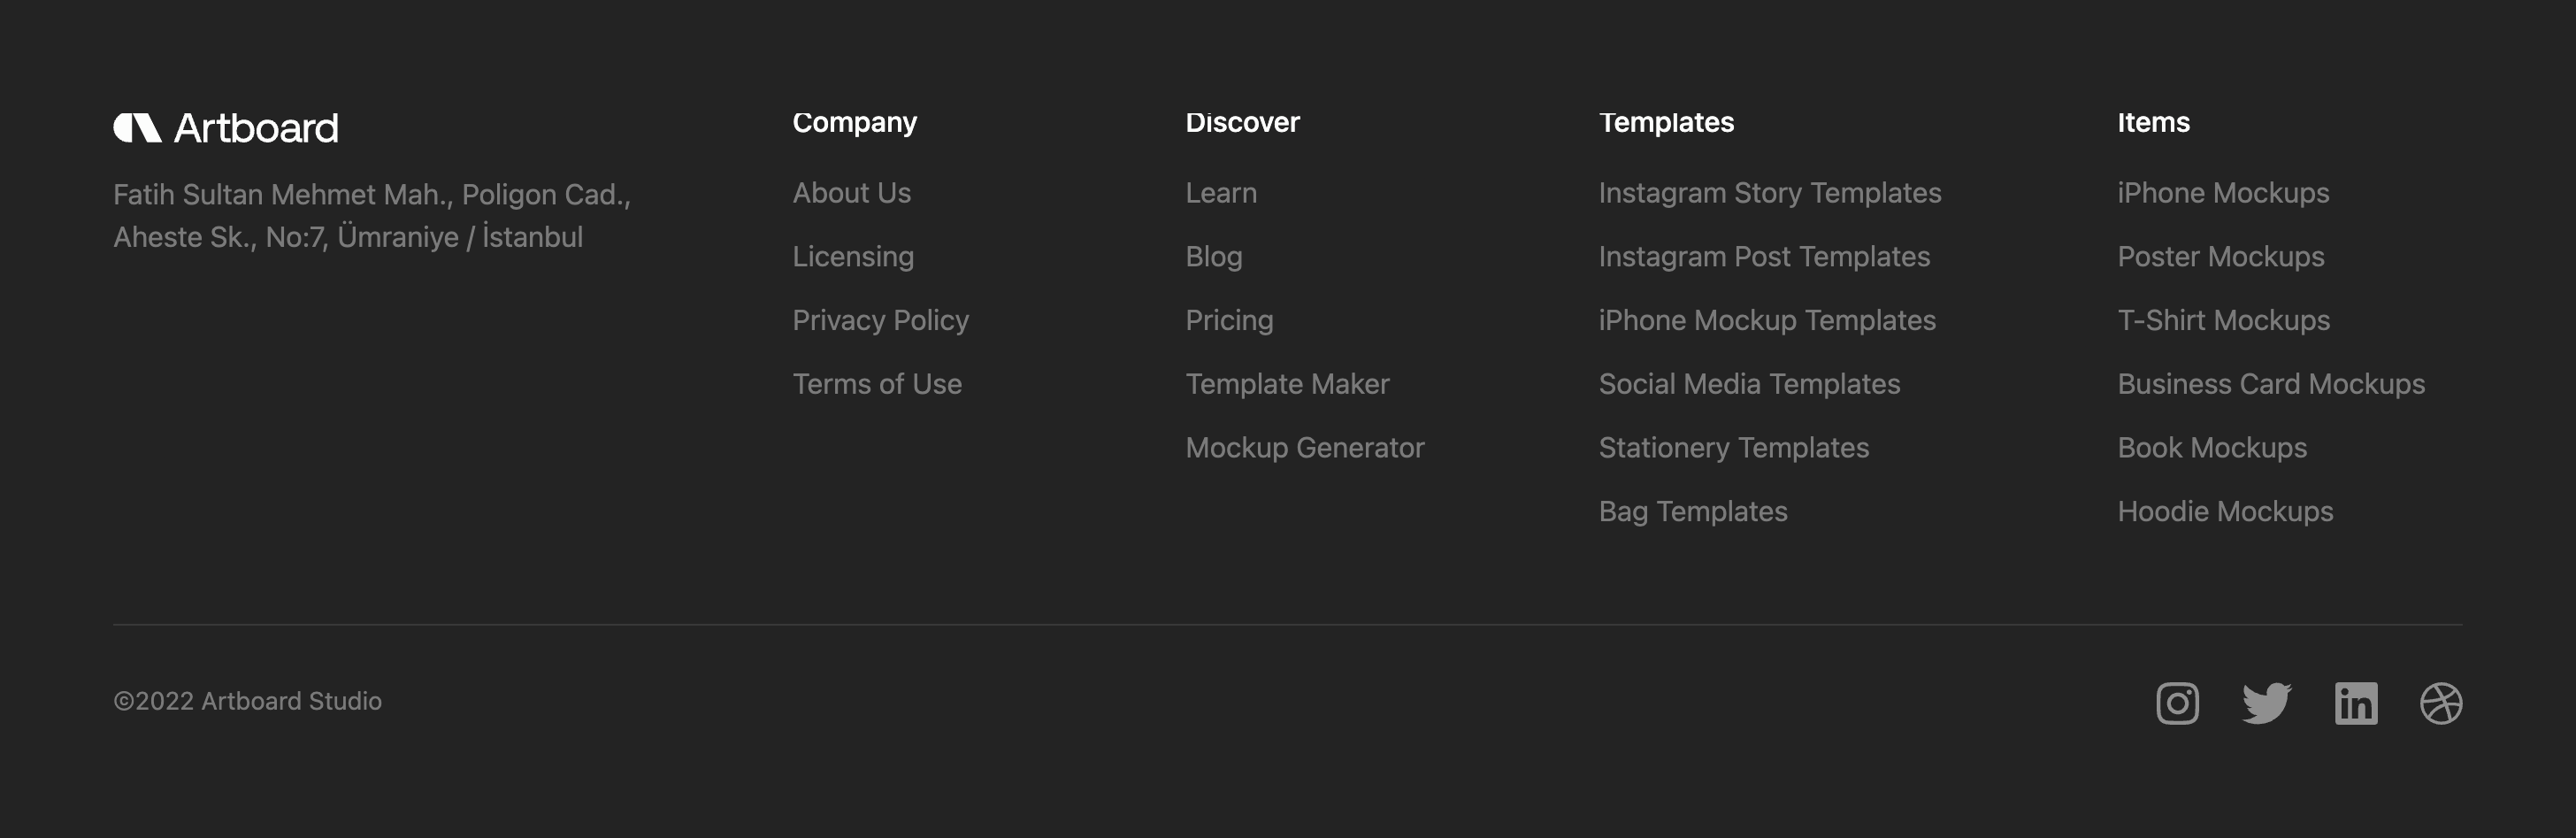Open the Terms of Use
The width and height of the screenshot is (2576, 838).
click(x=876, y=383)
